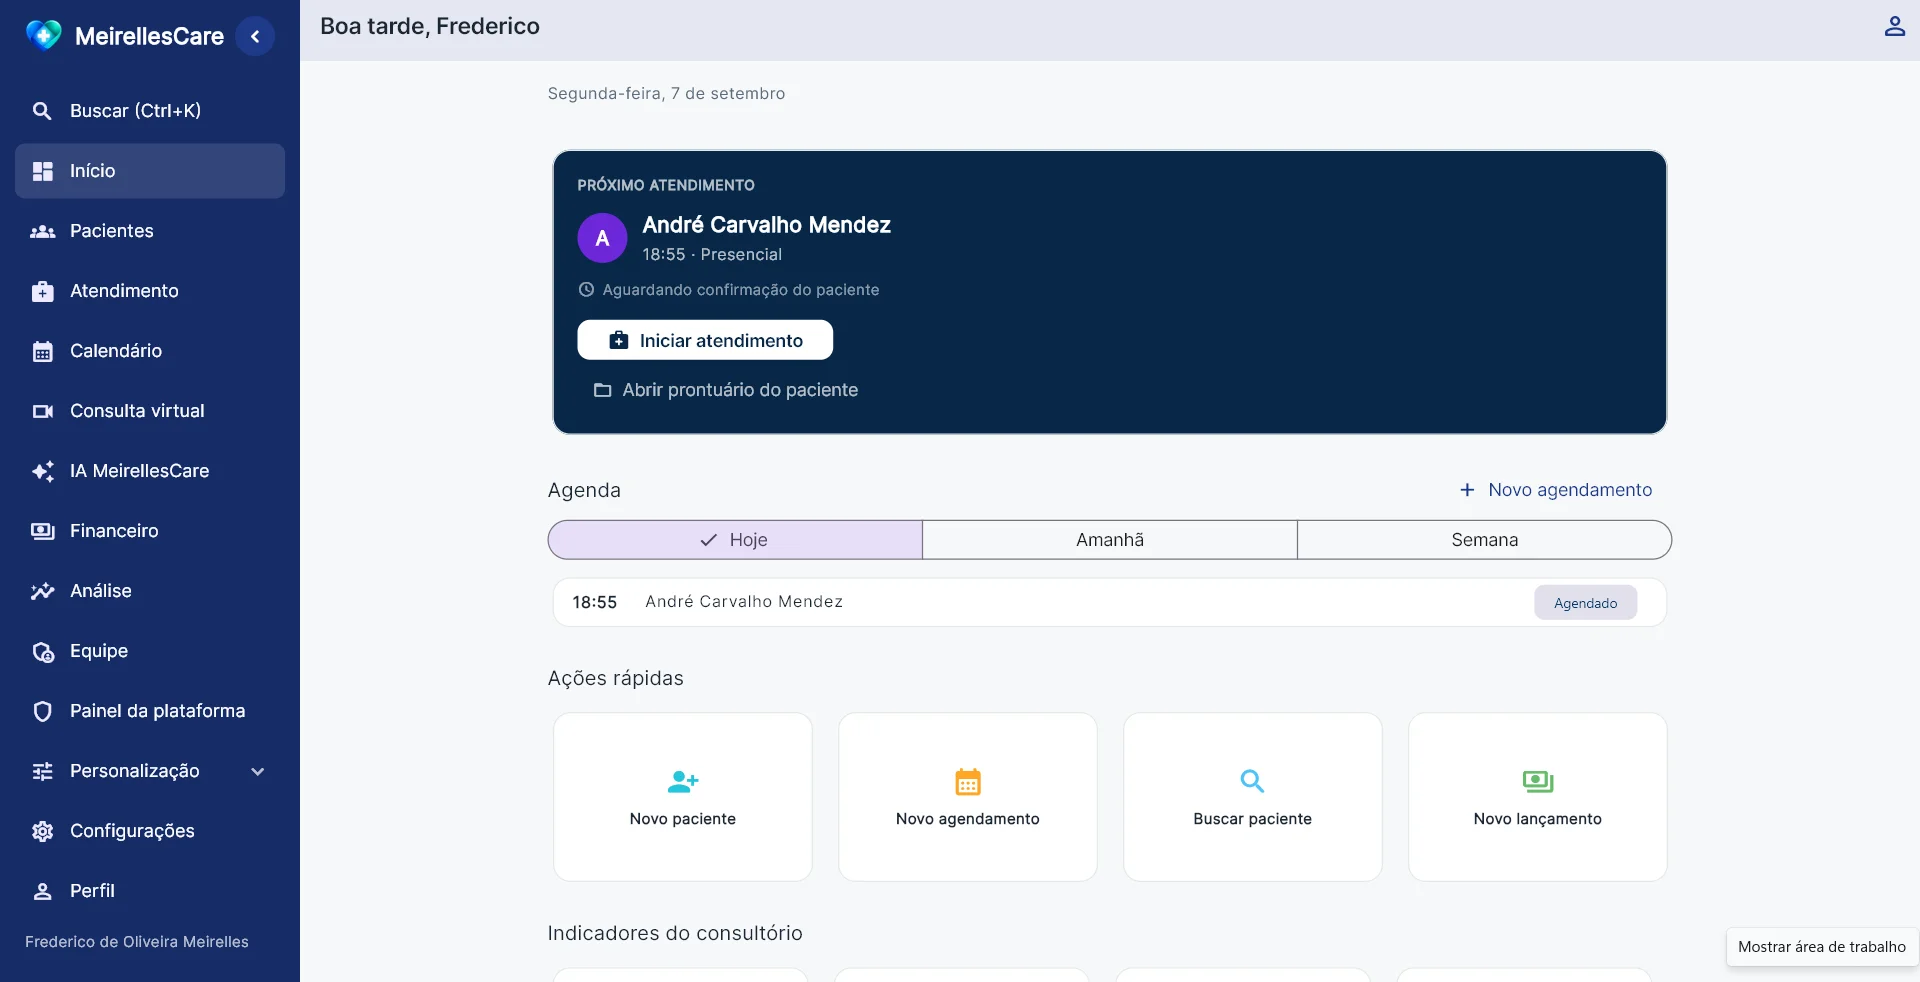Click the Configurações gear icon
Screen dimensions: 1920x982
(x=42, y=831)
